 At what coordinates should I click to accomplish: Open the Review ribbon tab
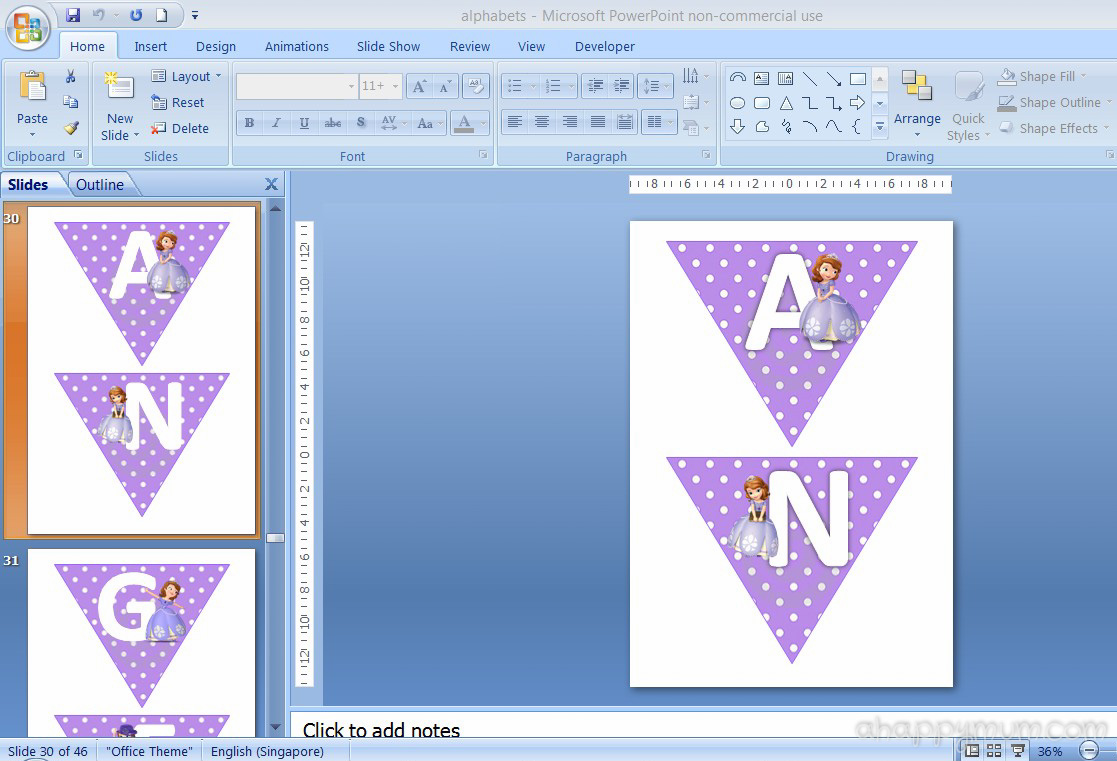coord(470,46)
